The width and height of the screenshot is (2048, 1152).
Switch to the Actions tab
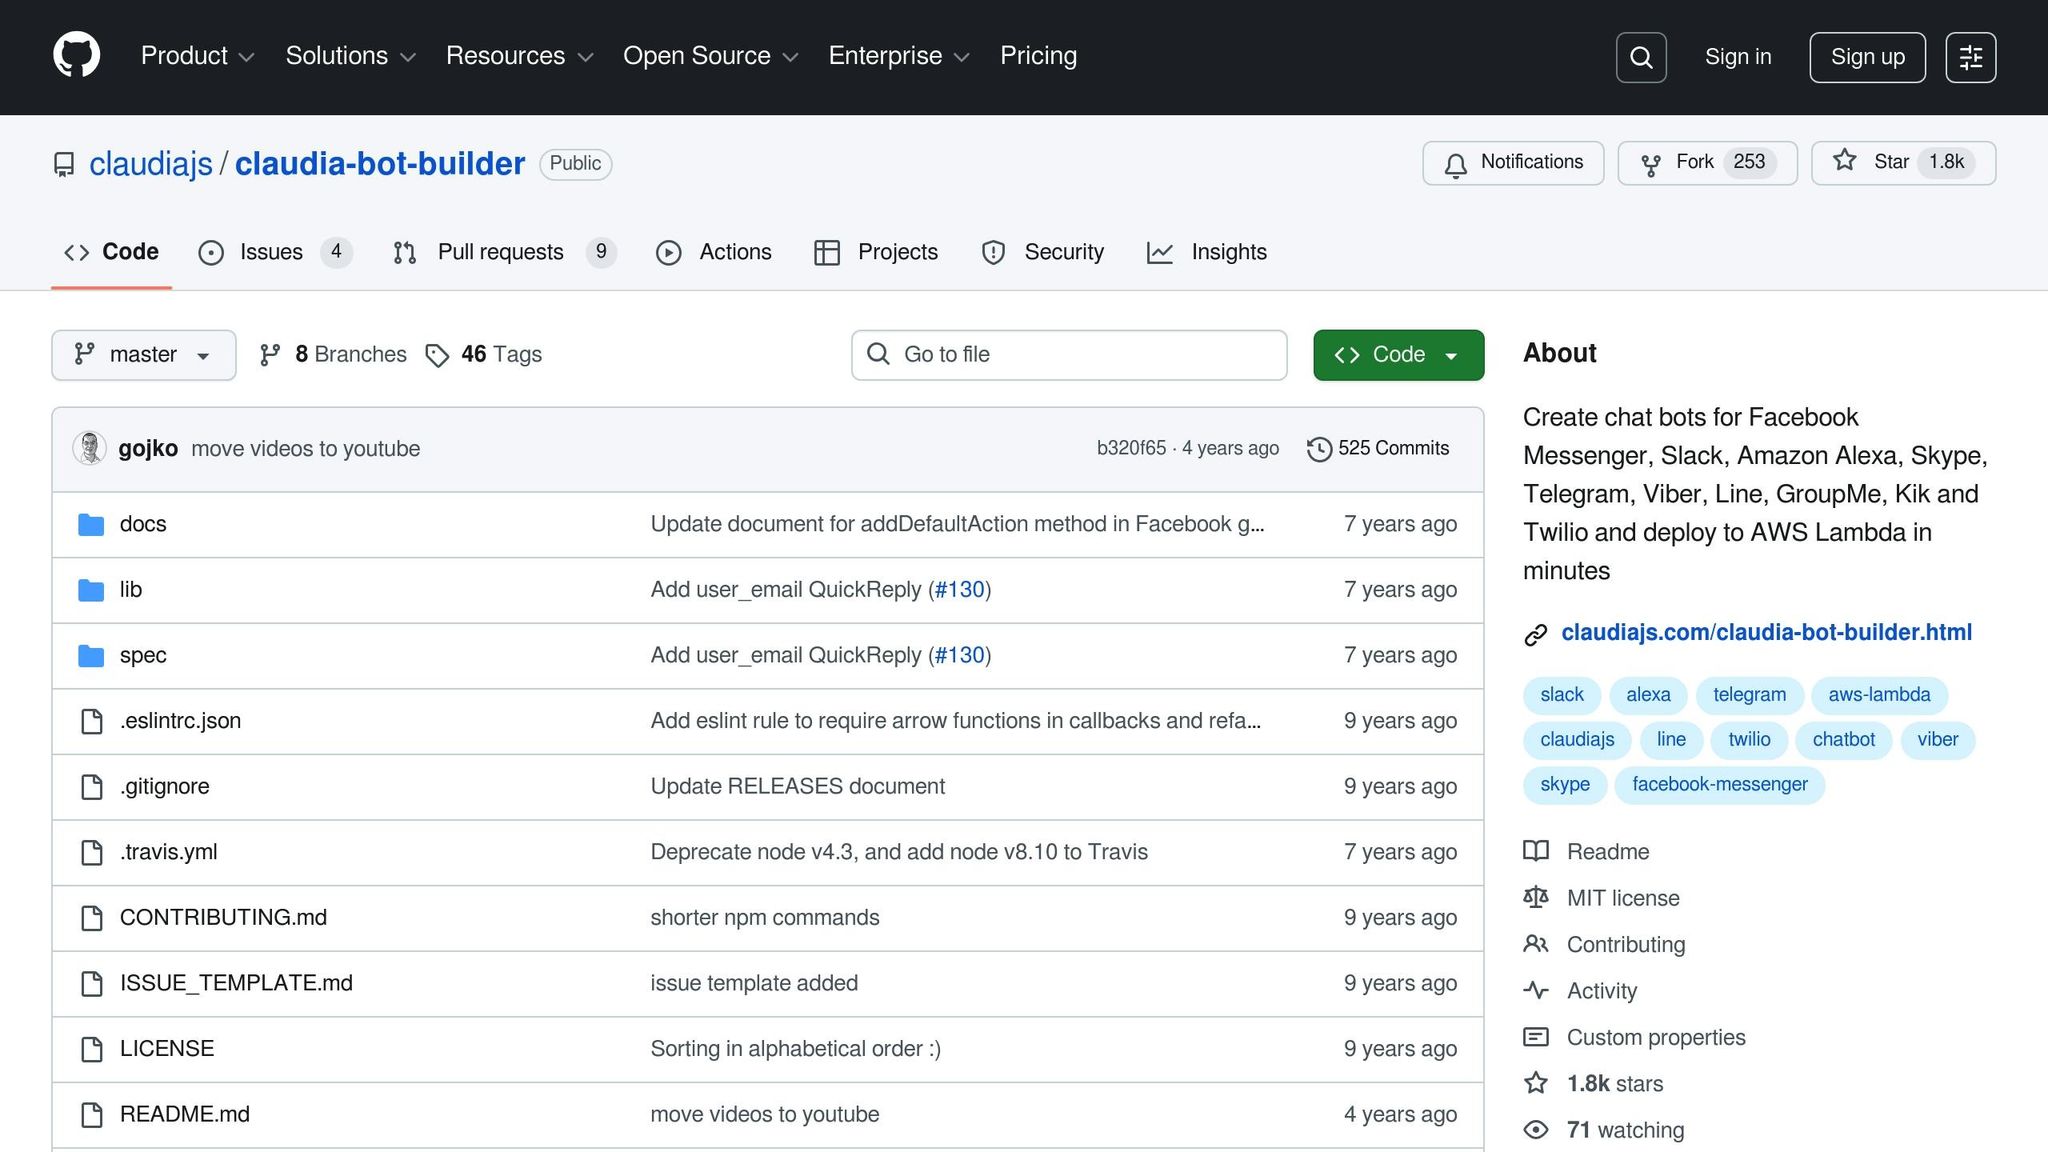714,252
